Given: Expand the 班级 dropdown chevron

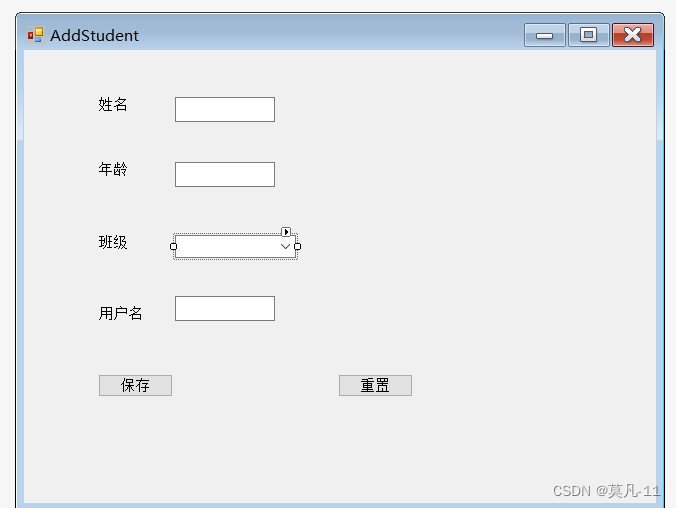Looking at the screenshot, I should coord(285,247).
